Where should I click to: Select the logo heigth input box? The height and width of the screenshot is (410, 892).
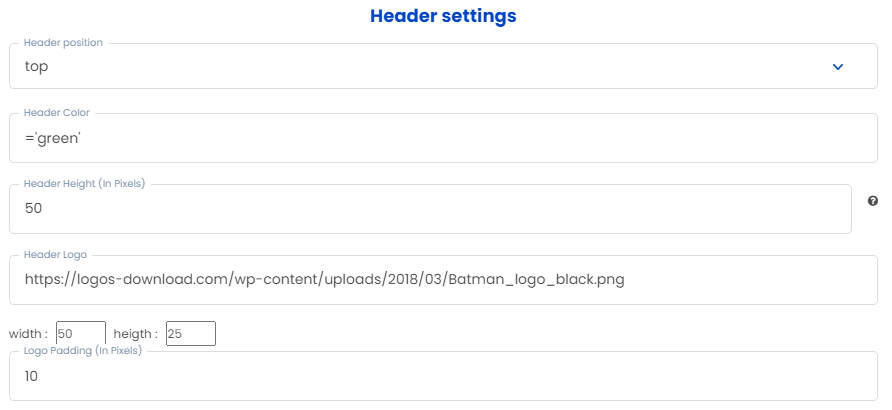click(x=191, y=333)
